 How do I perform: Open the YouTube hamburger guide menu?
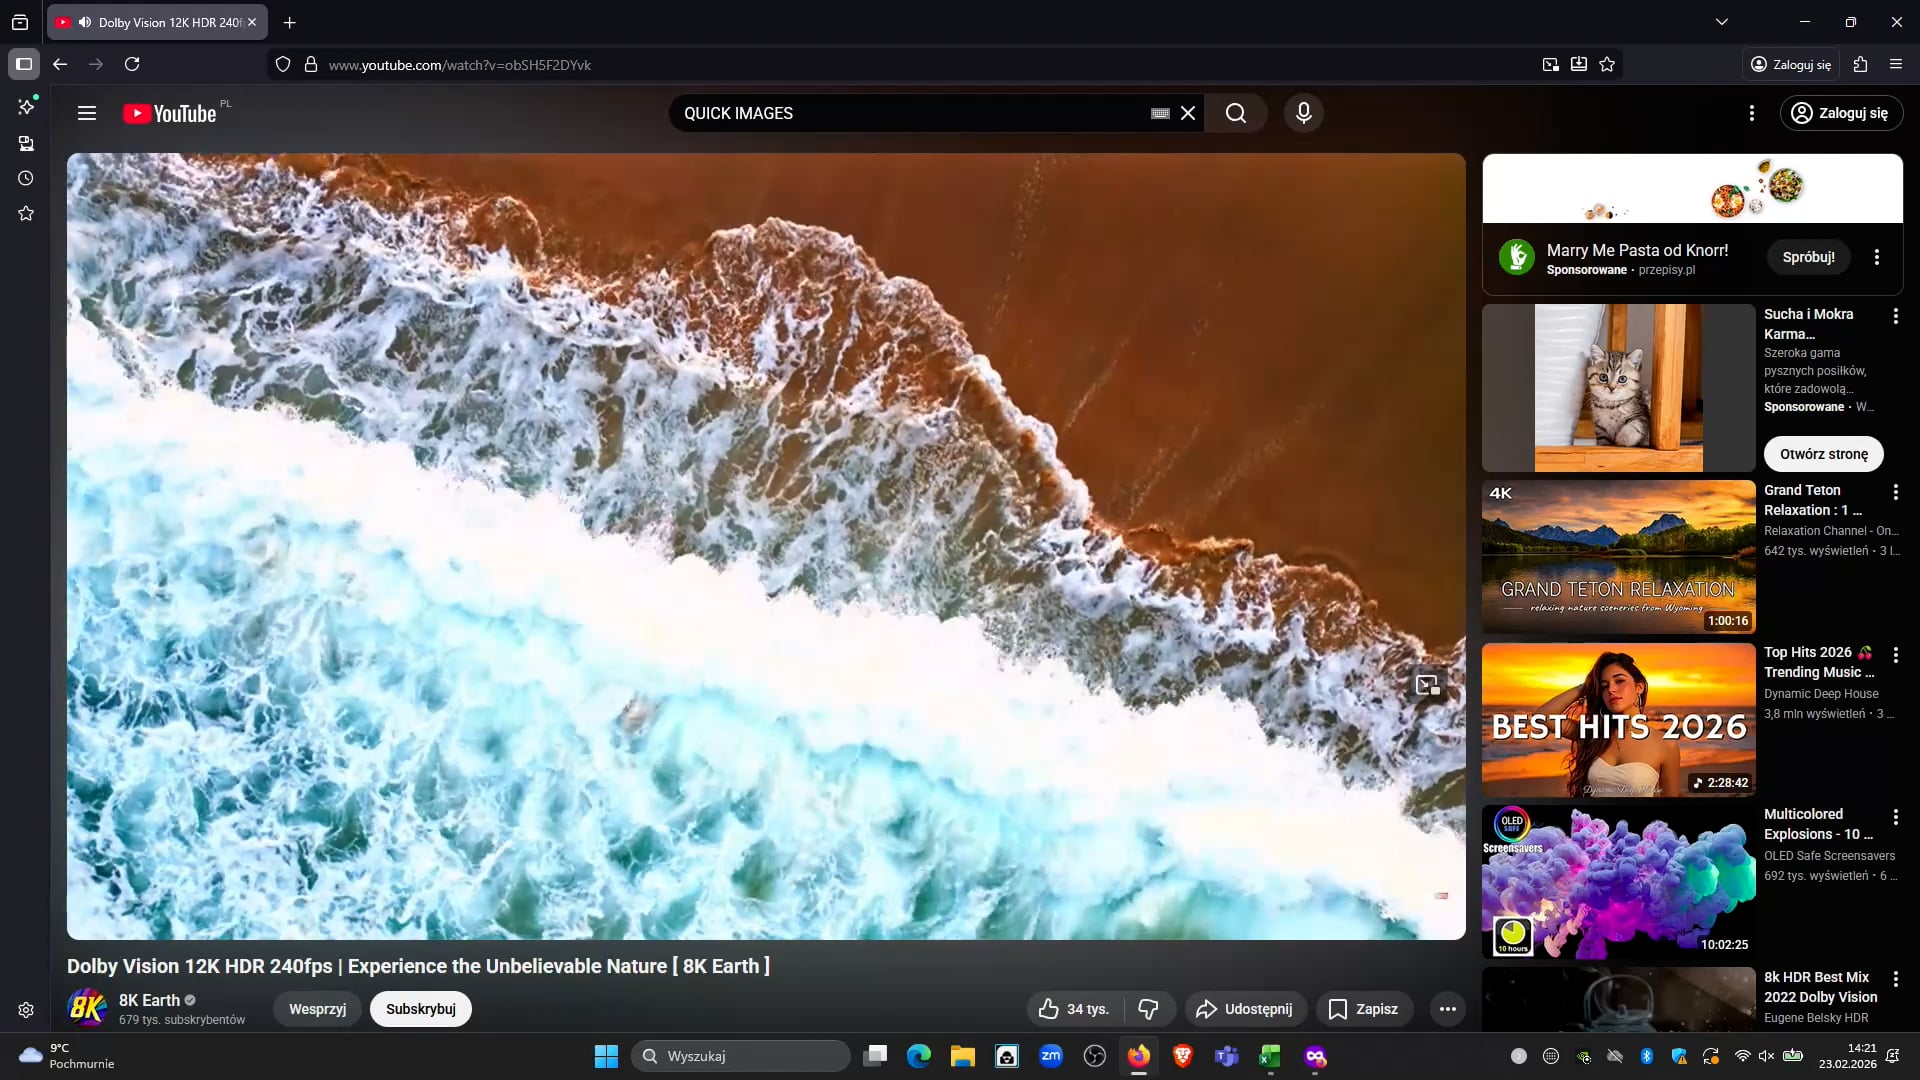(x=87, y=113)
